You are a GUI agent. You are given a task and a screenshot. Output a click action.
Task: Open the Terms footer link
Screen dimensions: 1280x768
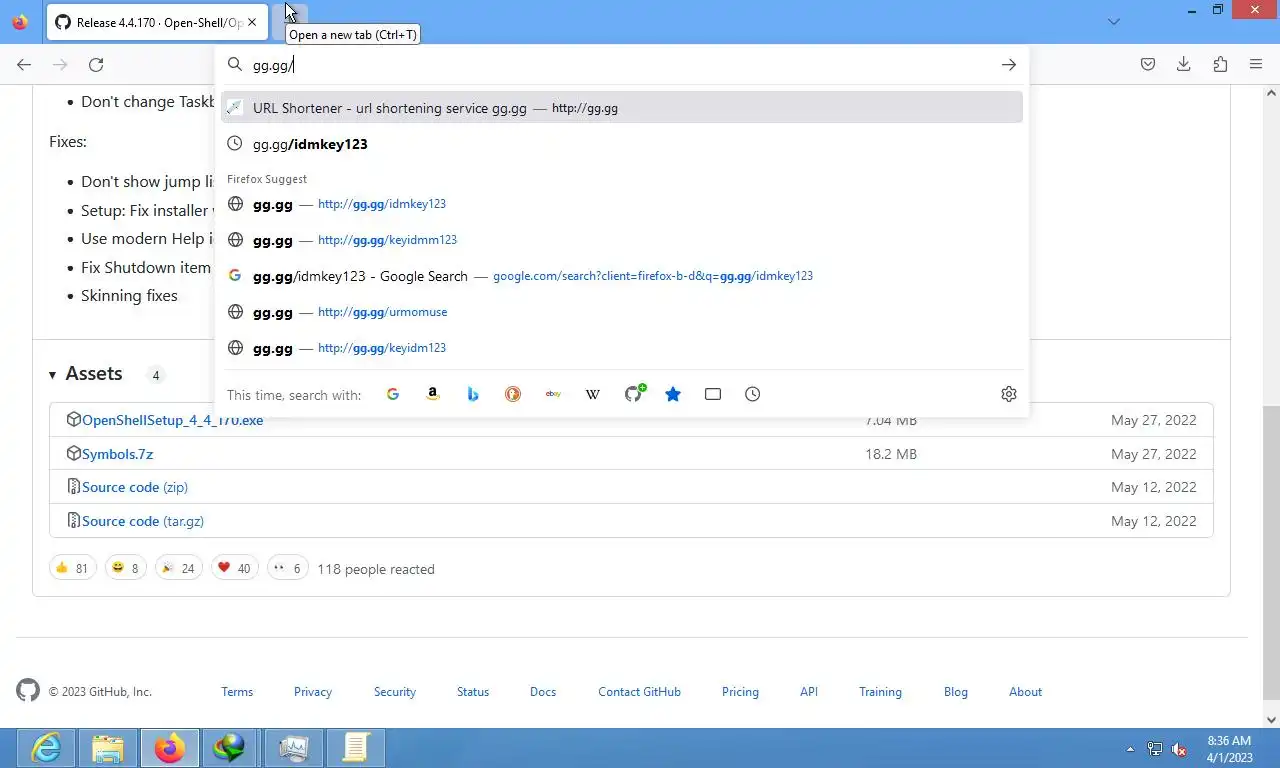237,692
